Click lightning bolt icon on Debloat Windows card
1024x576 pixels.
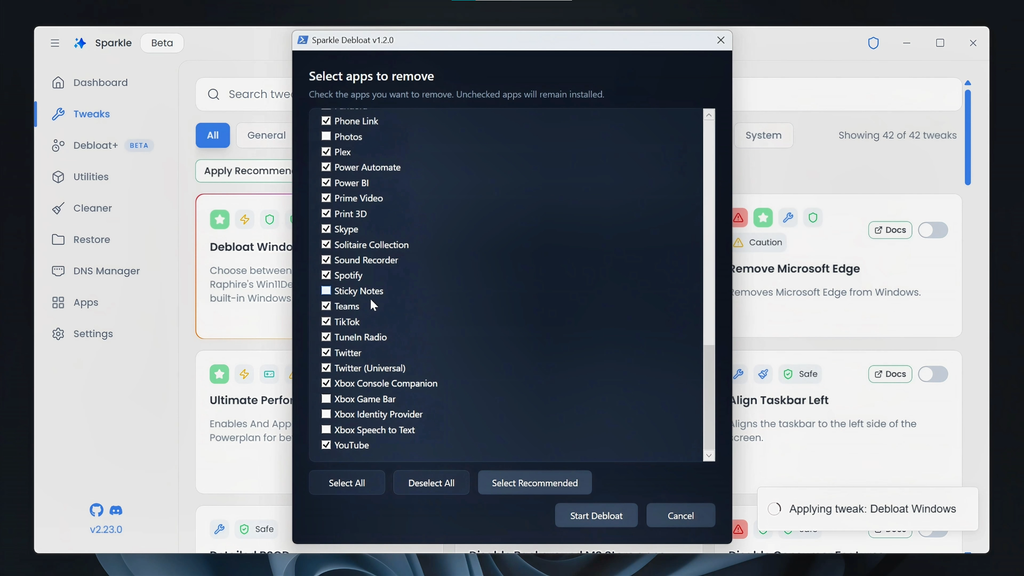tap(244, 219)
